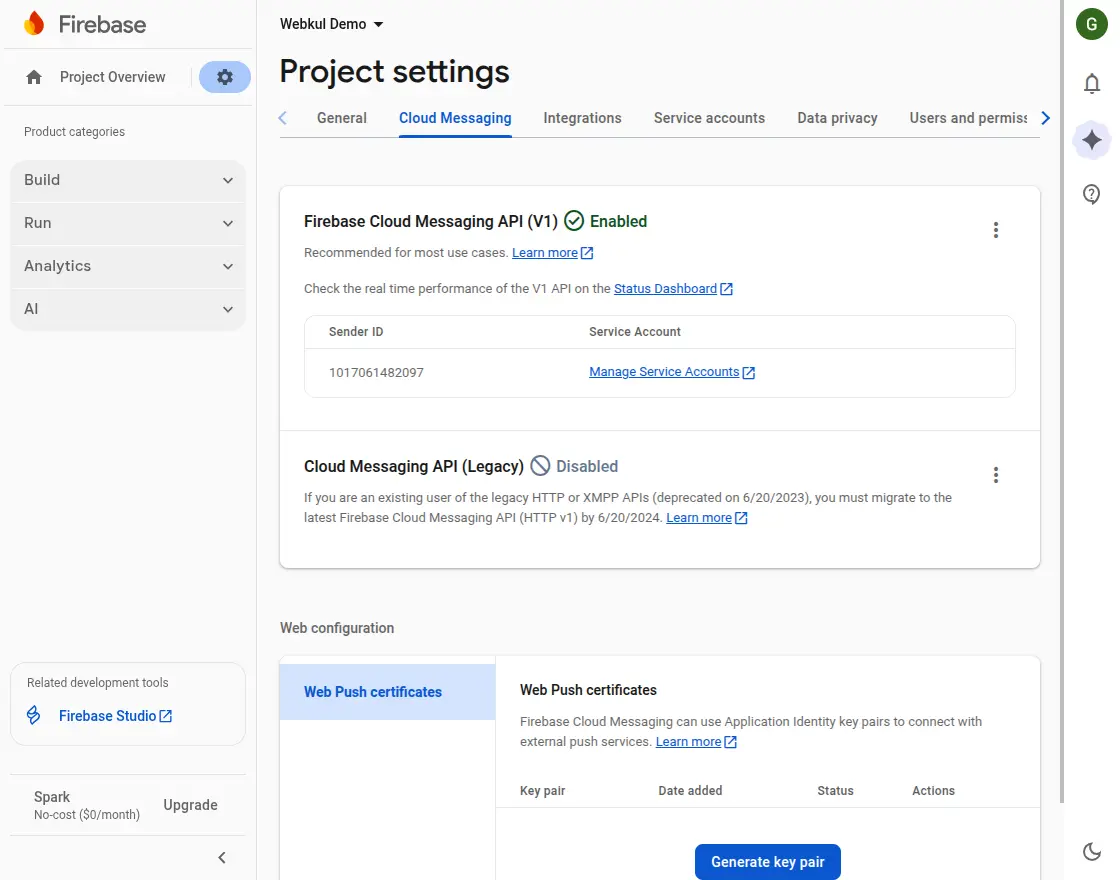Image resolution: width=1120 pixels, height=880 pixels.
Task: Click the Generate key pair button
Action: 767,862
